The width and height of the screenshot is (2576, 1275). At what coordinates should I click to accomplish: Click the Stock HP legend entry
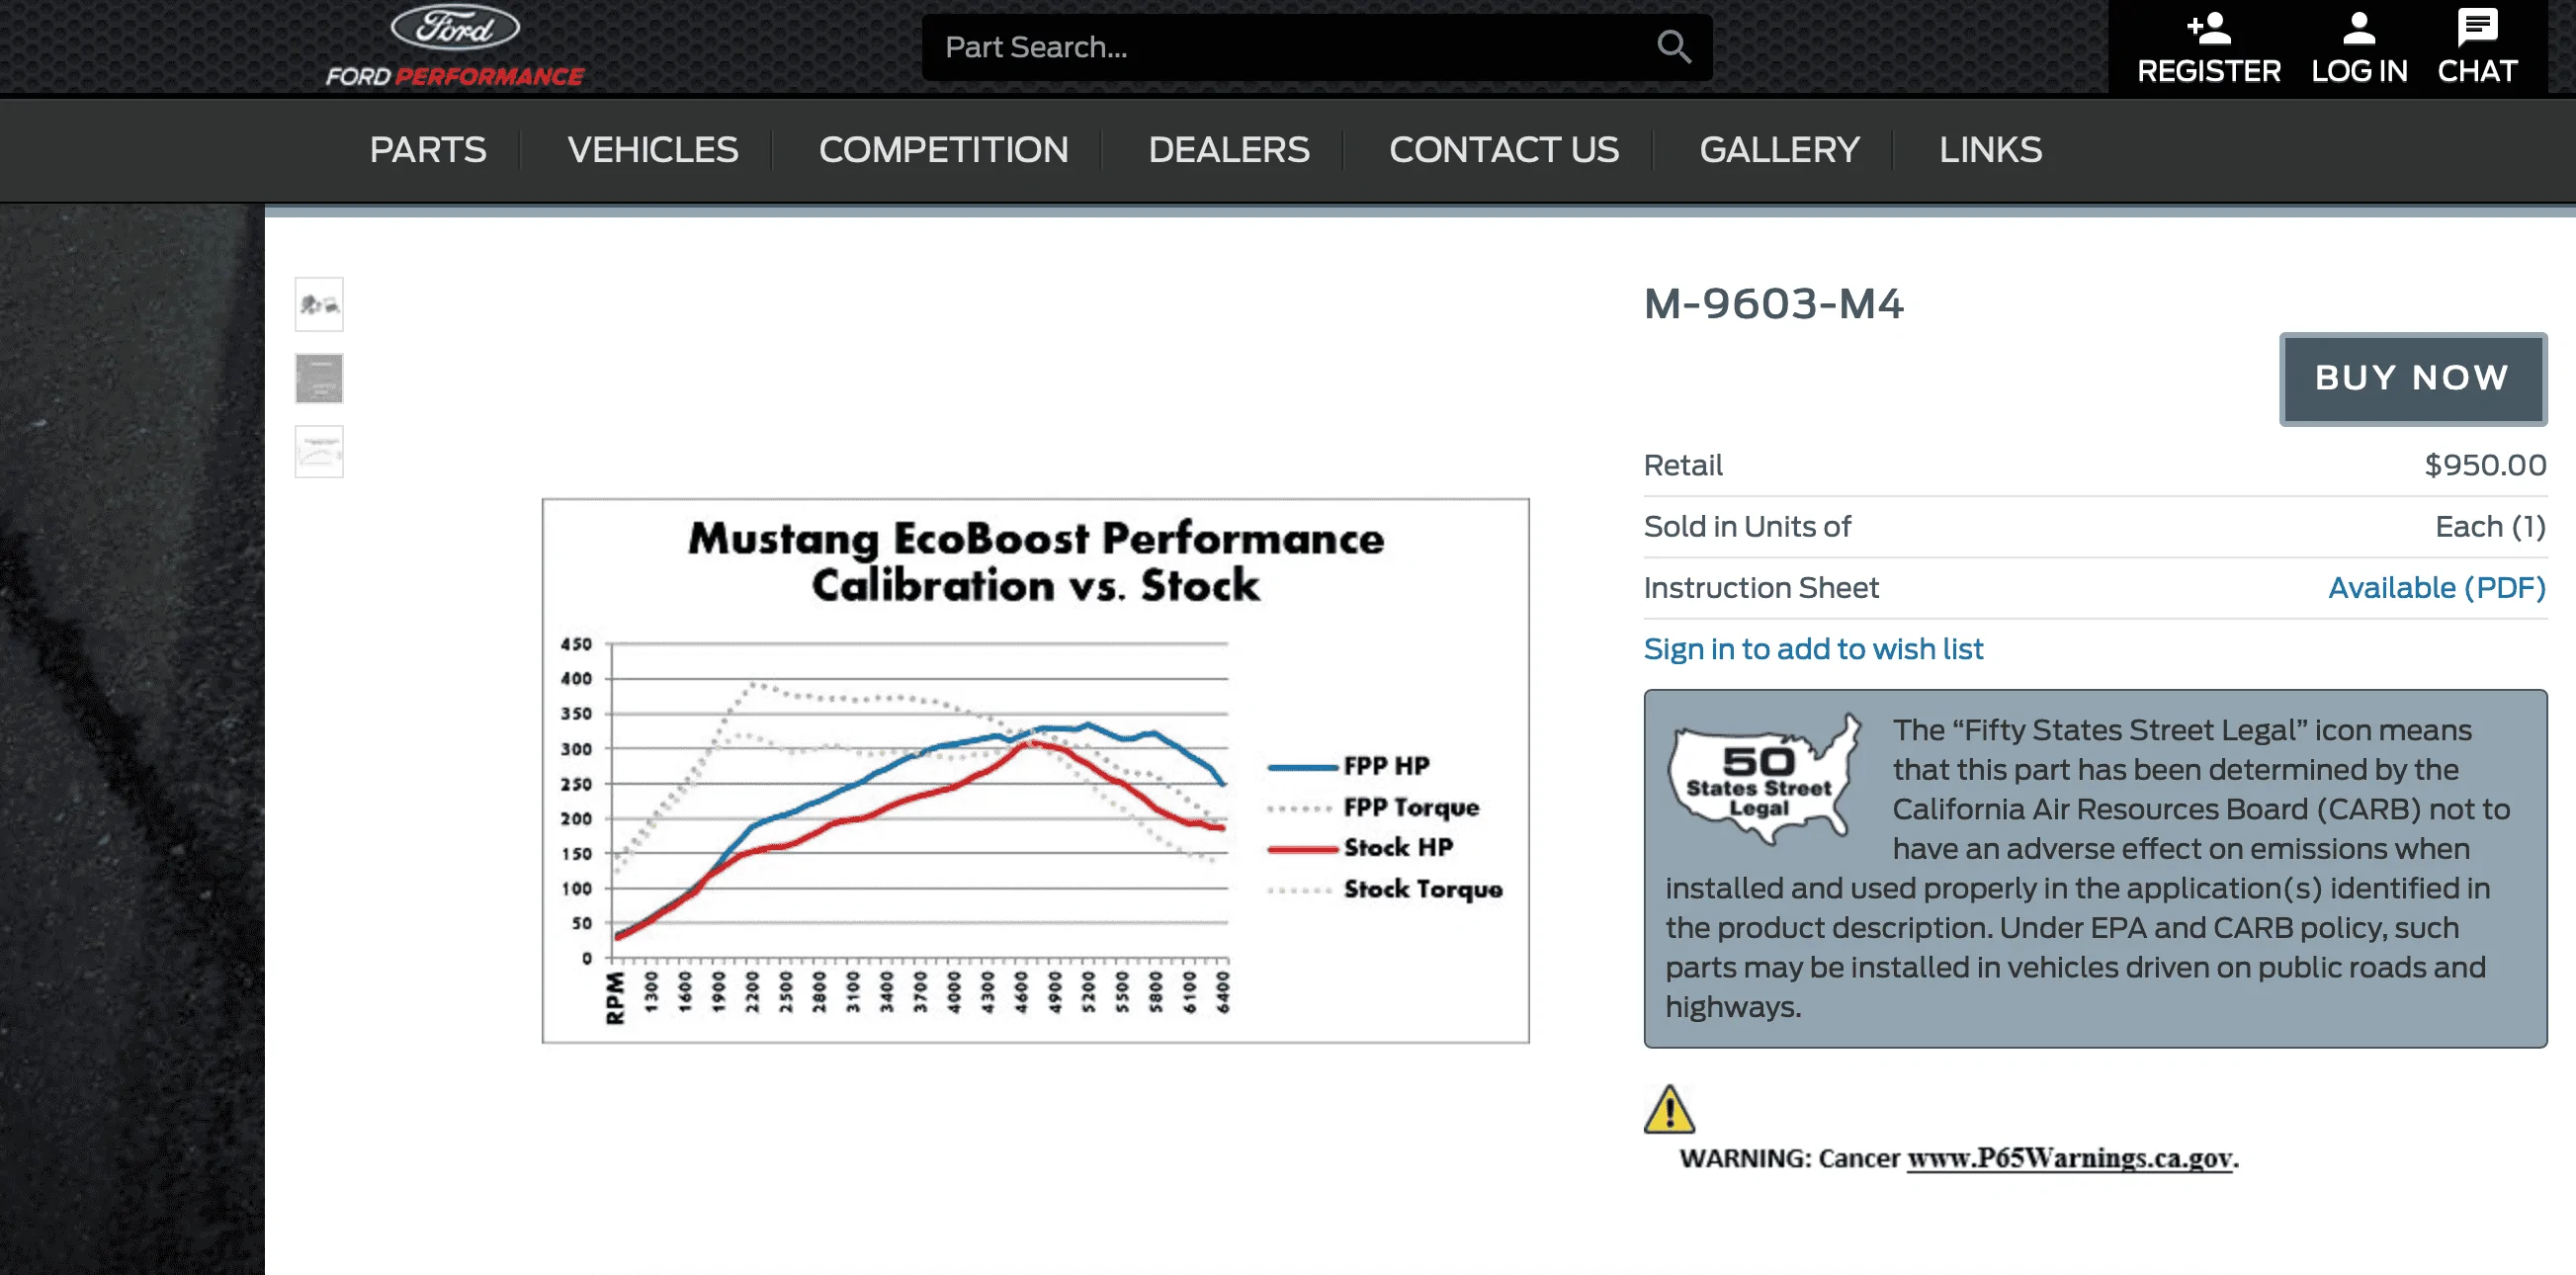(x=1360, y=848)
